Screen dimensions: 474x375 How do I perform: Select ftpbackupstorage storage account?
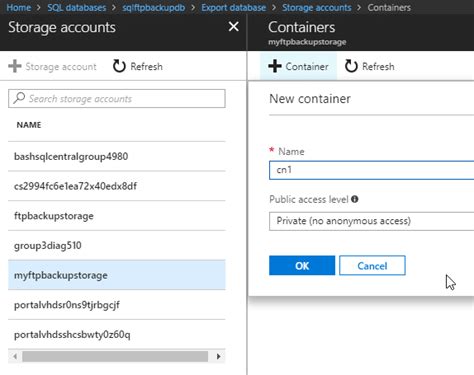[x=117, y=216]
